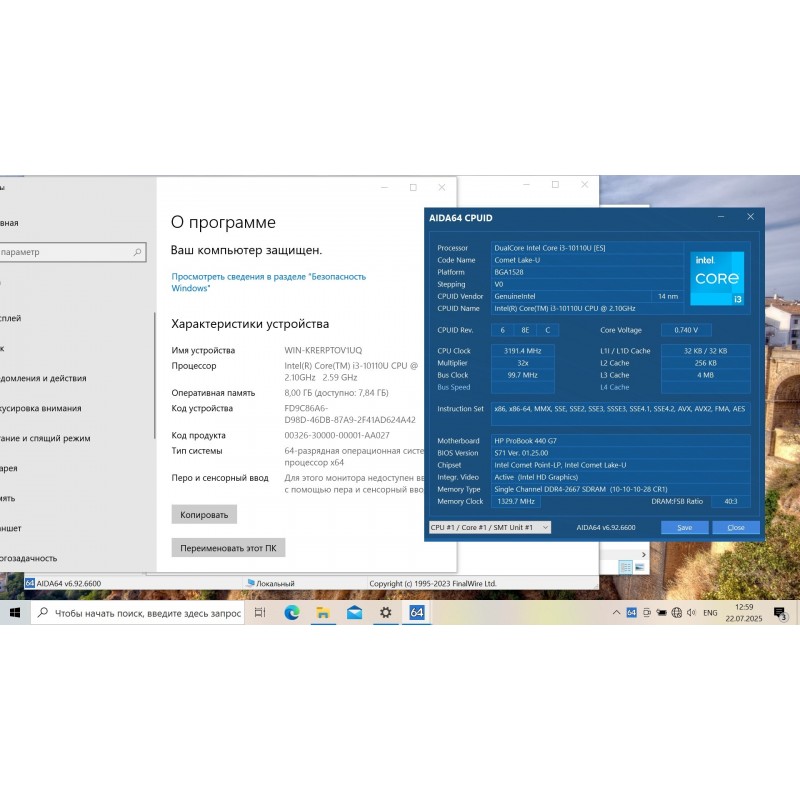Image resolution: width=800 pixels, height=800 pixels.
Task: Click the AIDA64 logo in the status bar
Action: tap(30, 583)
